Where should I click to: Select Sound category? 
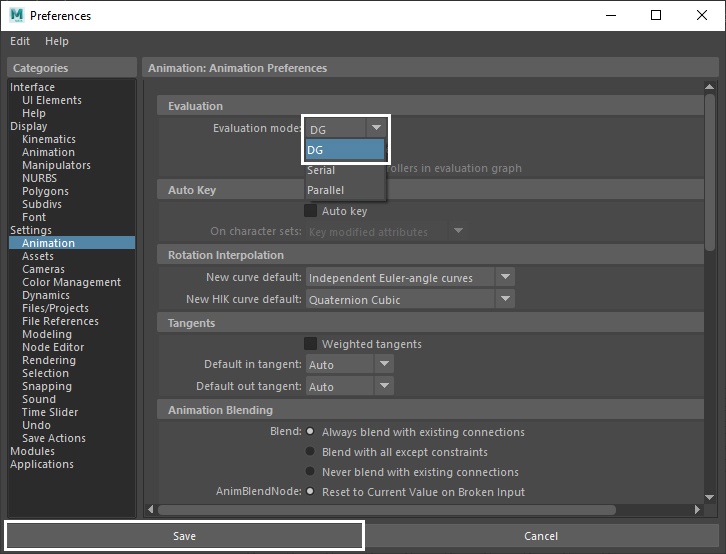point(39,398)
